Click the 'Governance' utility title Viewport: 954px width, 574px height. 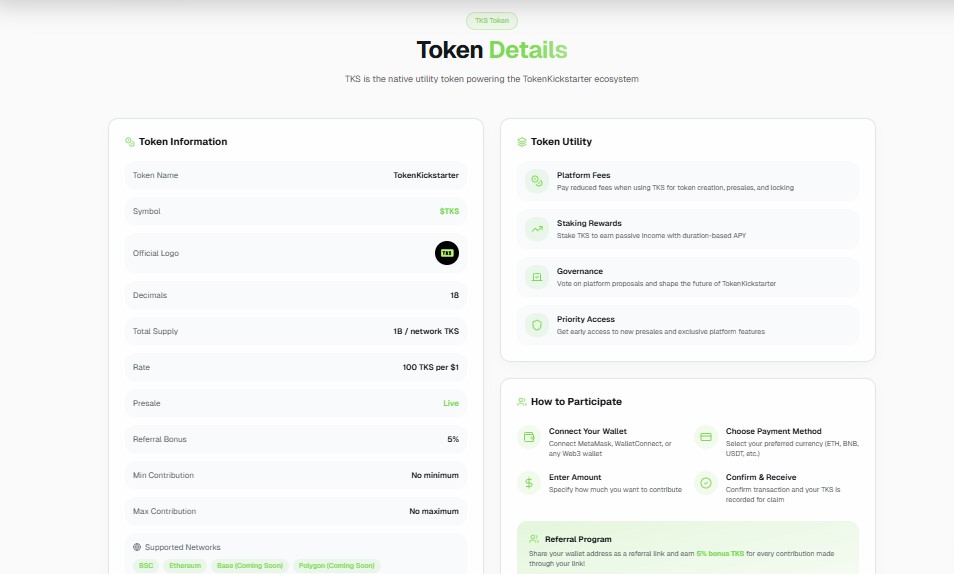tap(580, 271)
